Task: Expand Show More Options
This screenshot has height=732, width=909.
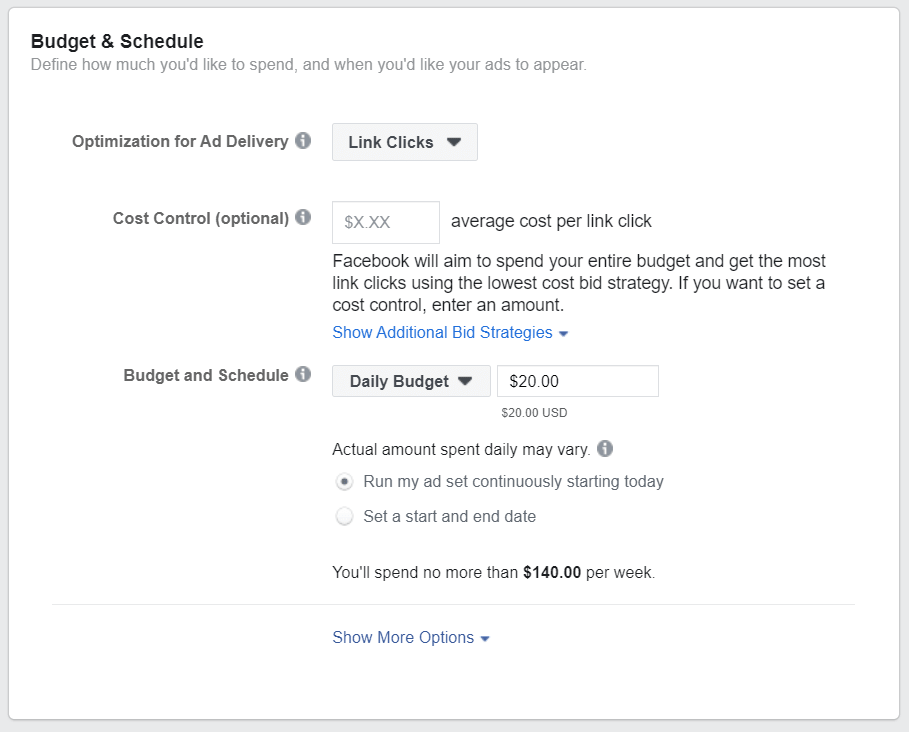Action: (411, 637)
